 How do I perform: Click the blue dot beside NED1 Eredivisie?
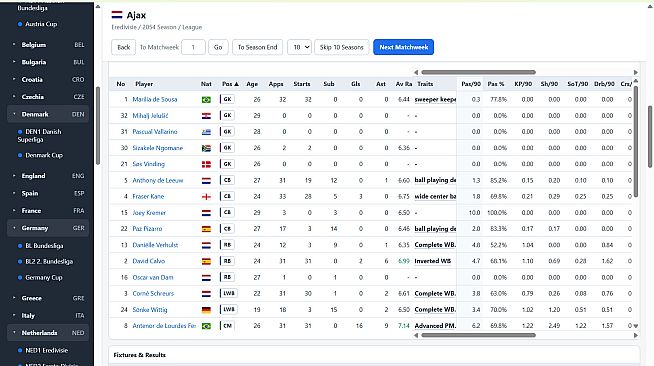tap(20, 351)
